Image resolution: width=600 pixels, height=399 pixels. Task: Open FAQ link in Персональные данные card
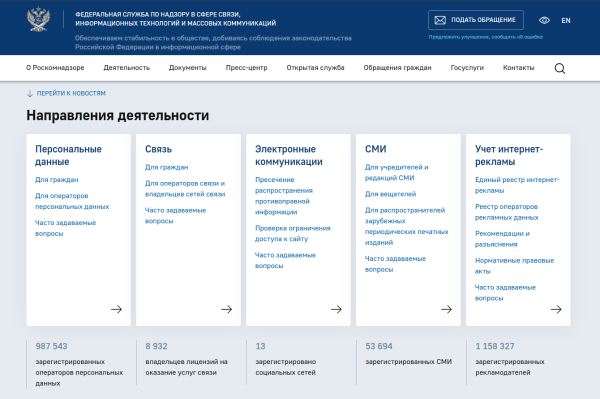[x=65, y=228]
